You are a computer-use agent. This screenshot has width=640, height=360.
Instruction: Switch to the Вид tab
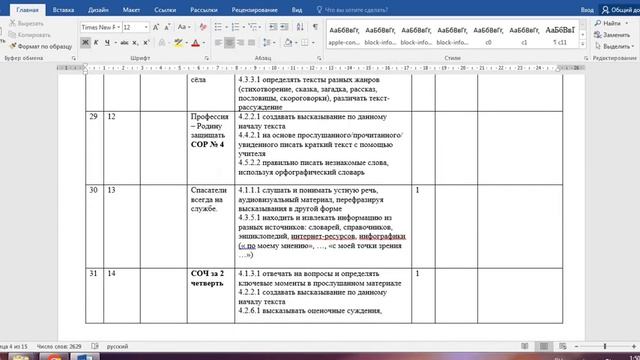pyautogui.click(x=297, y=10)
